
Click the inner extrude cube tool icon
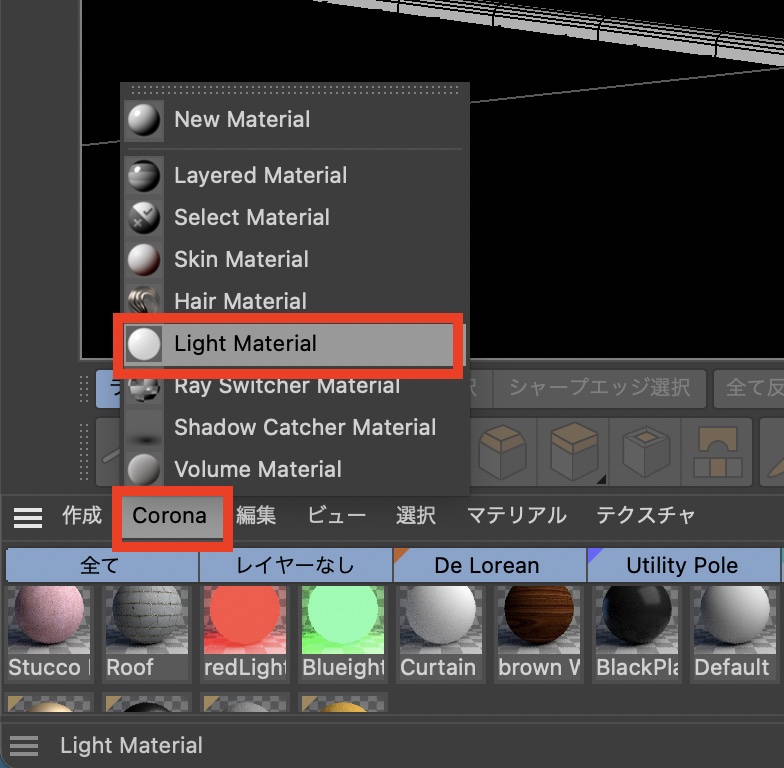pos(646,452)
